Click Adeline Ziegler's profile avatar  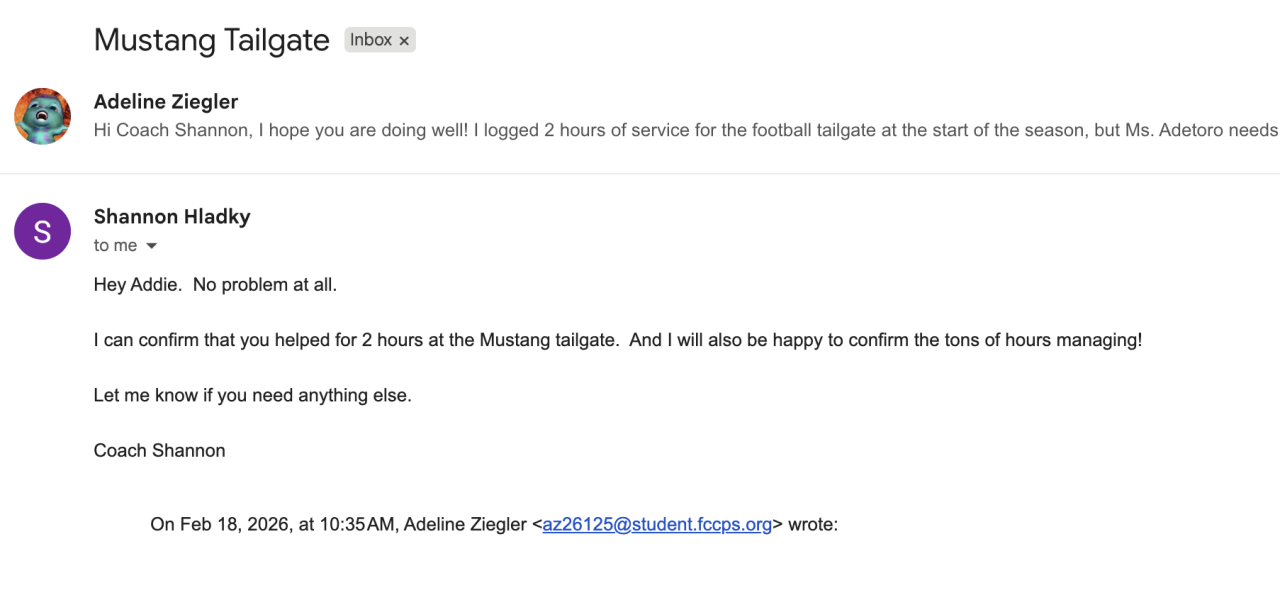point(42,116)
